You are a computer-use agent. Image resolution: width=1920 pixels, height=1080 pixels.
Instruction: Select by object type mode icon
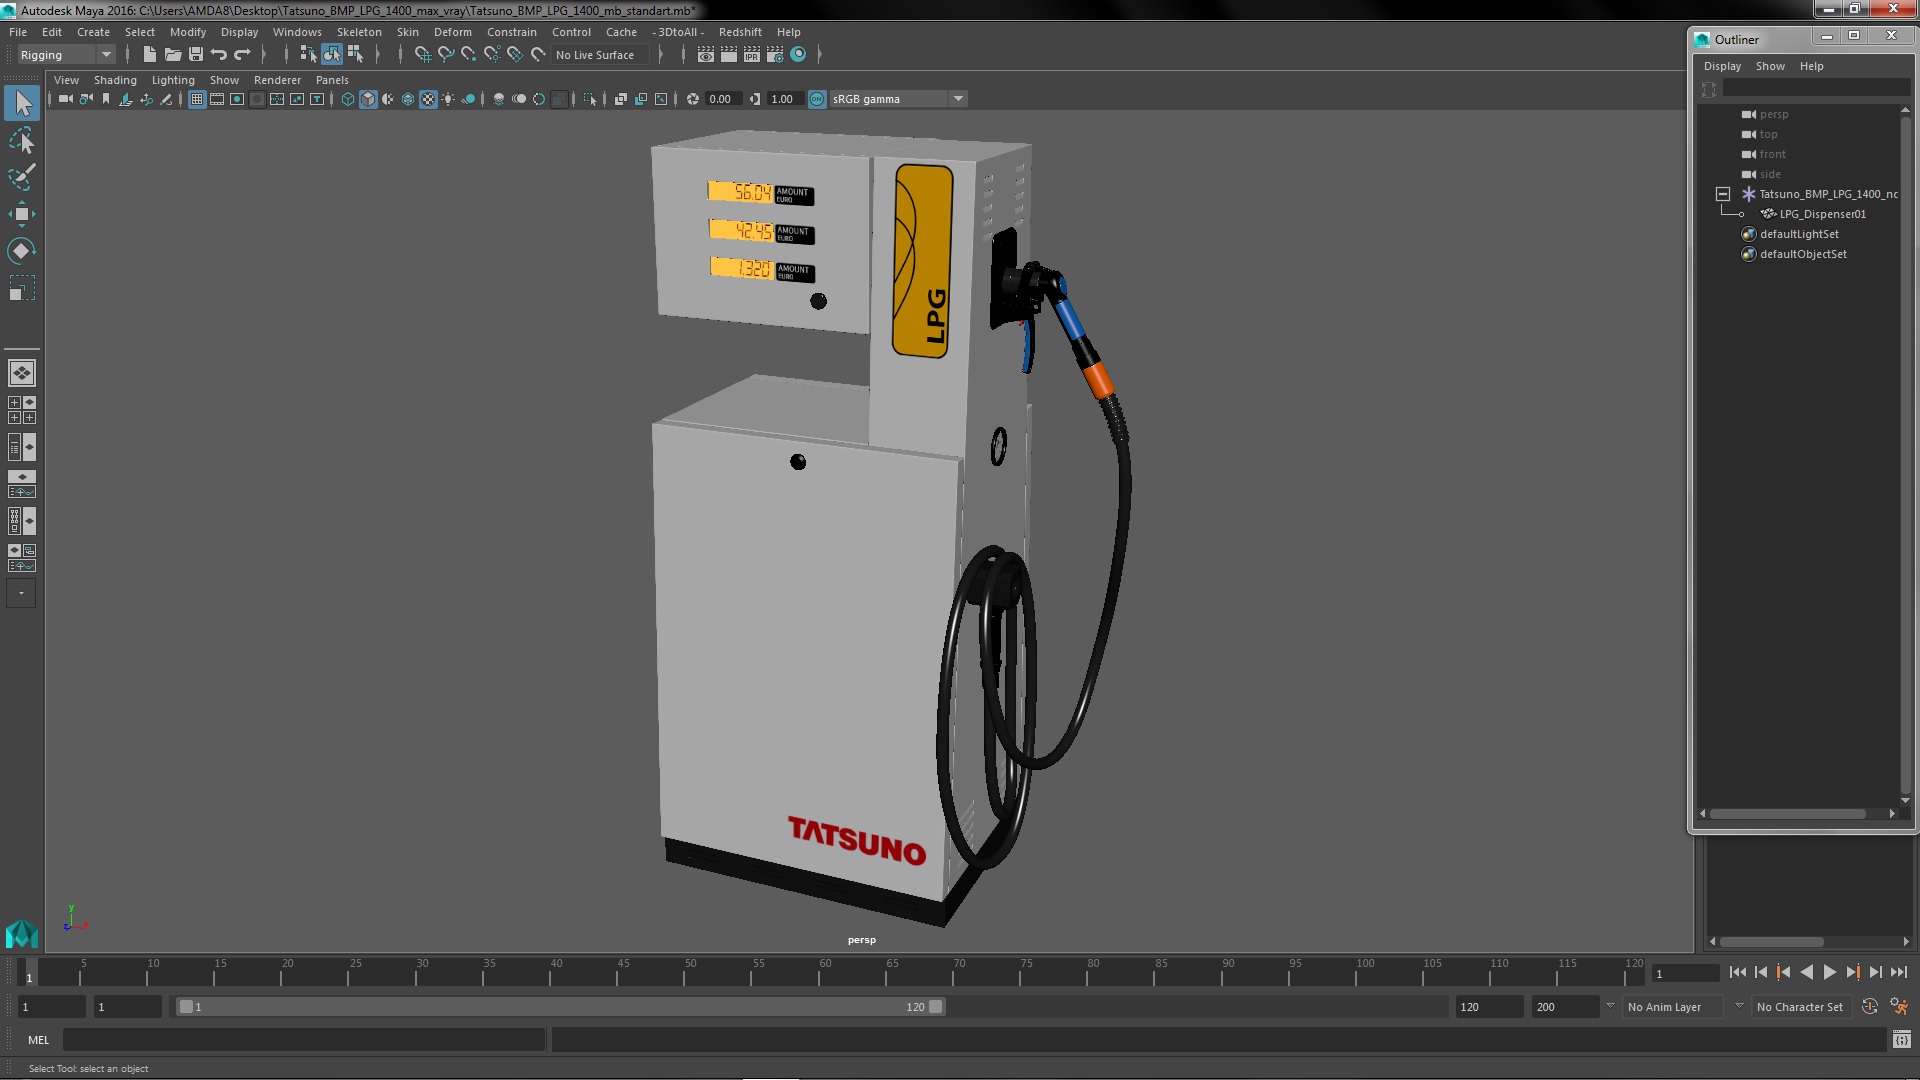(x=332, y=55)
